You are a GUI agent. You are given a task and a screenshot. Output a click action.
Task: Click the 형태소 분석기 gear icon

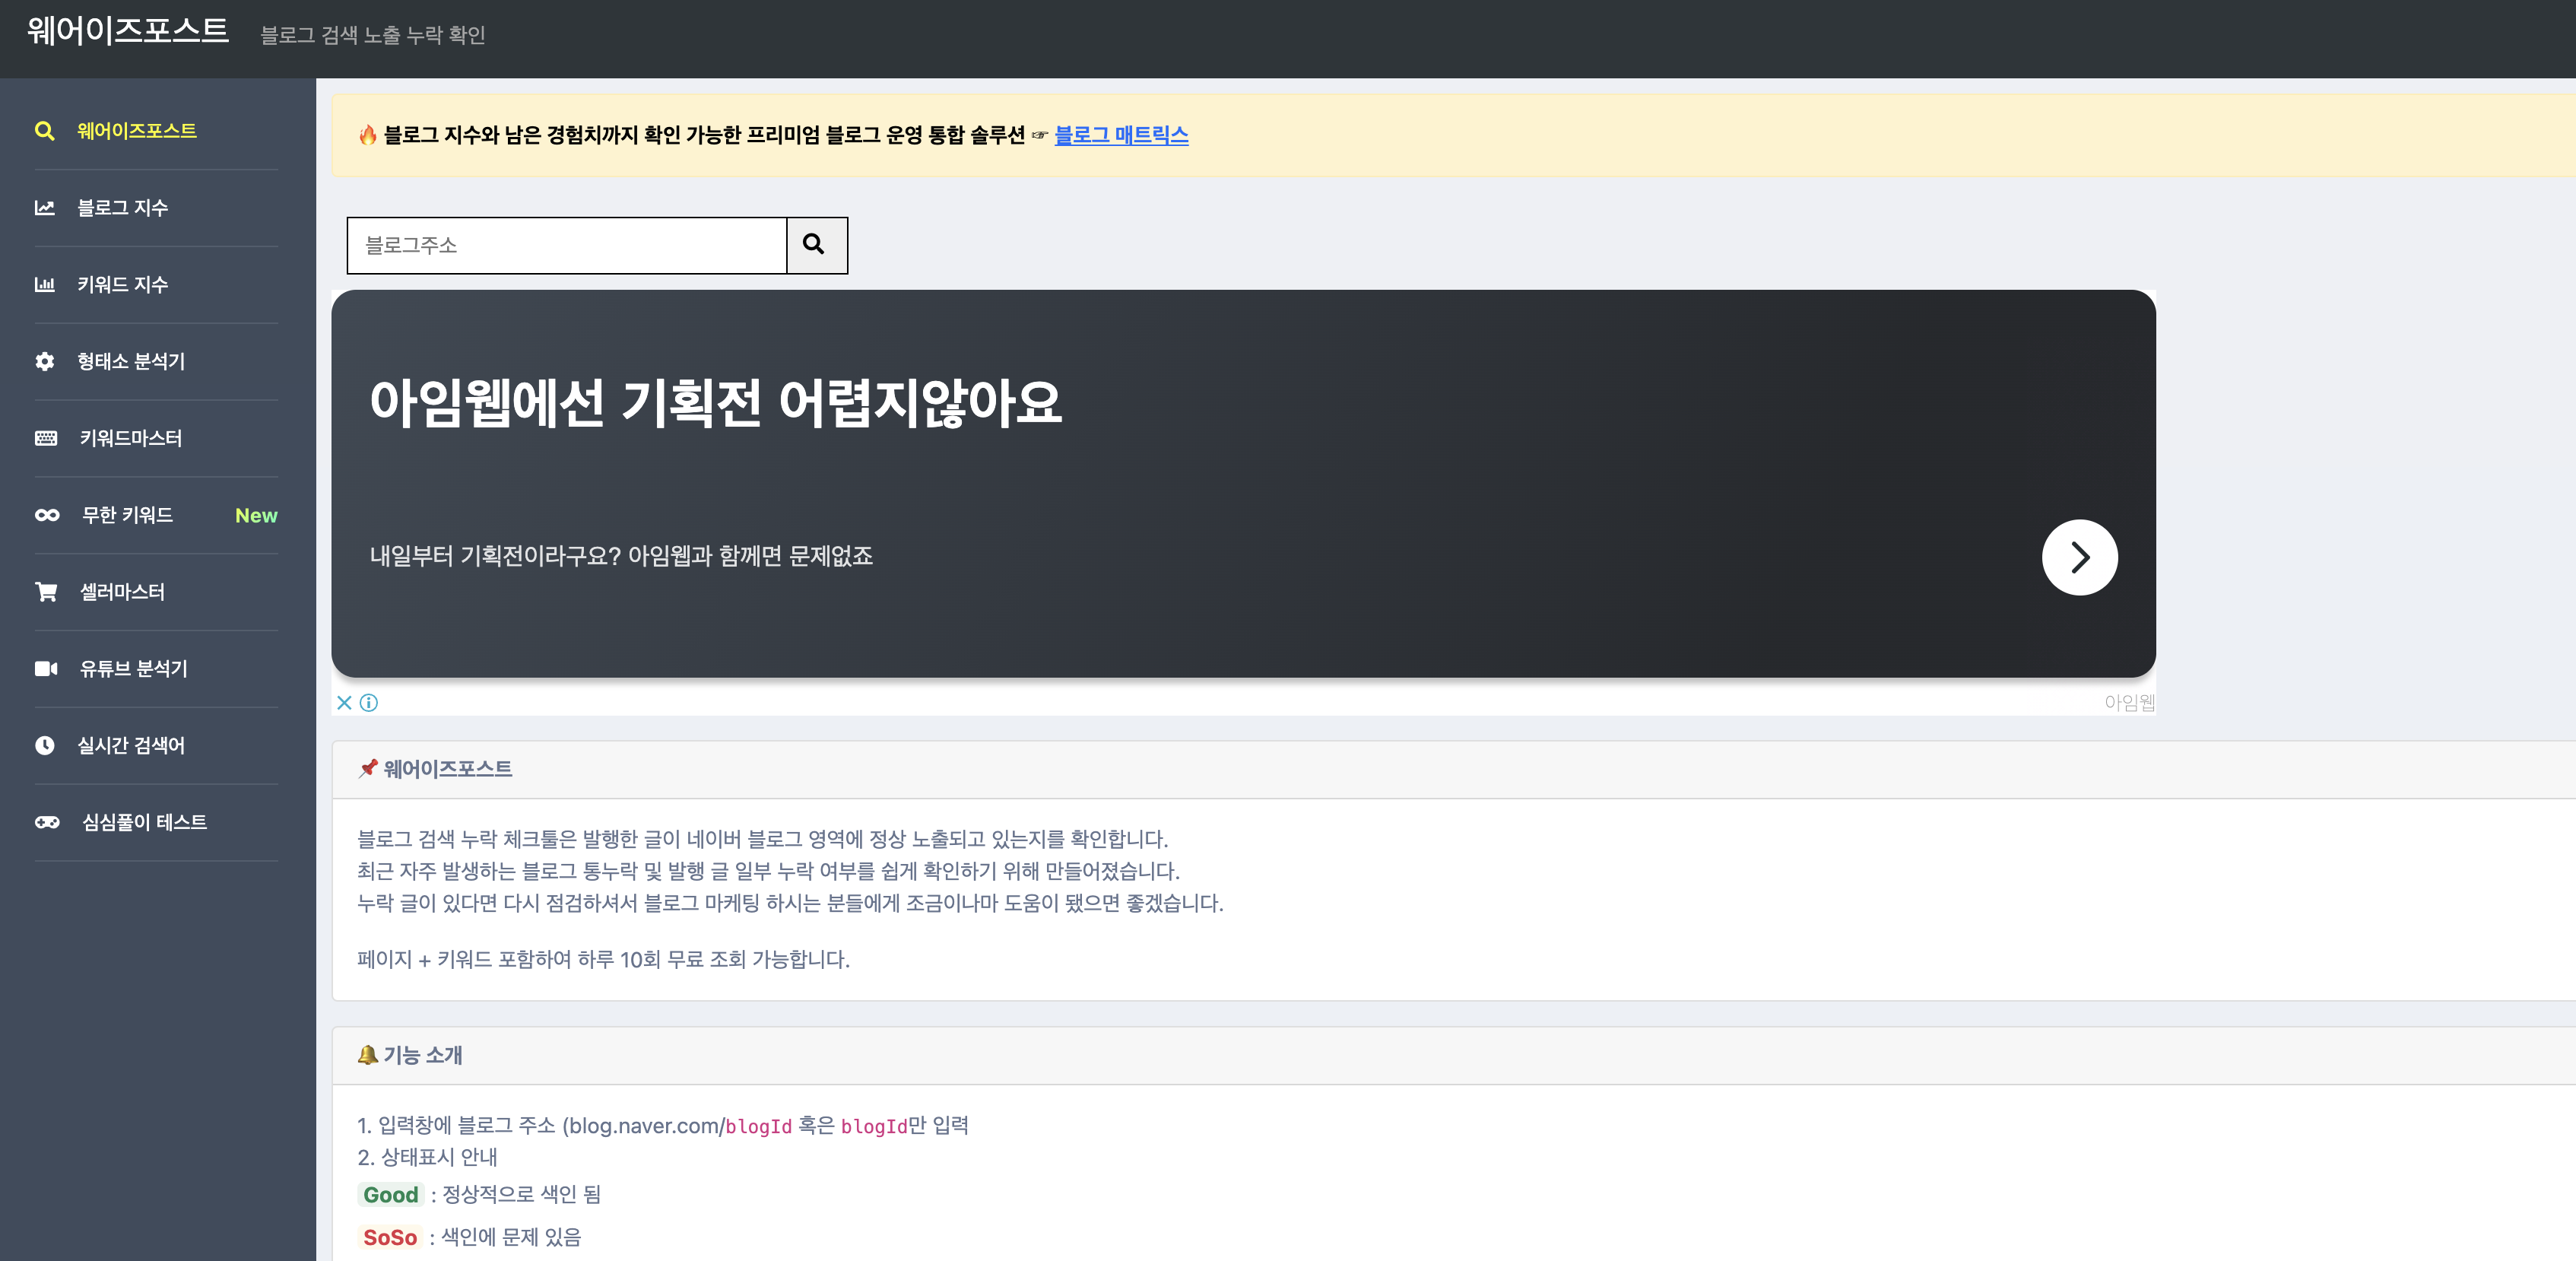click(44, 362)
